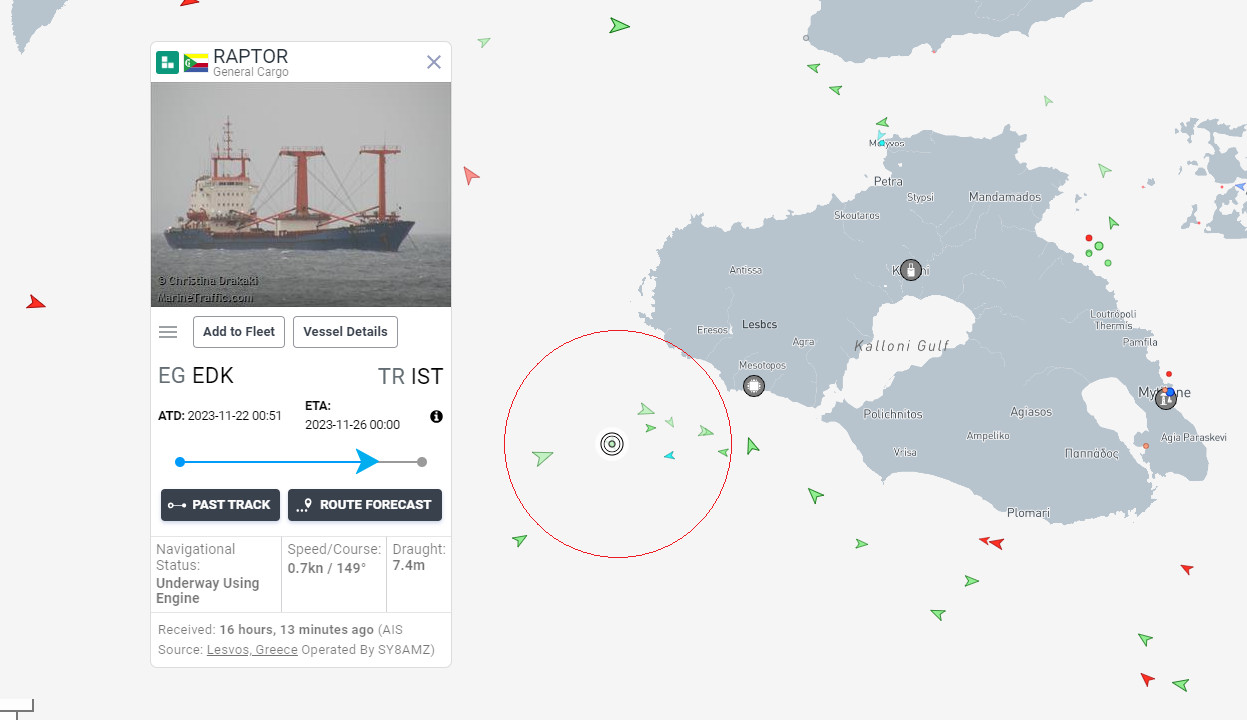Open the Lesvos, Greece AIS source link
Viewport: 1247px width, 720px height.
pyautogui.click(x=252, y=650)
